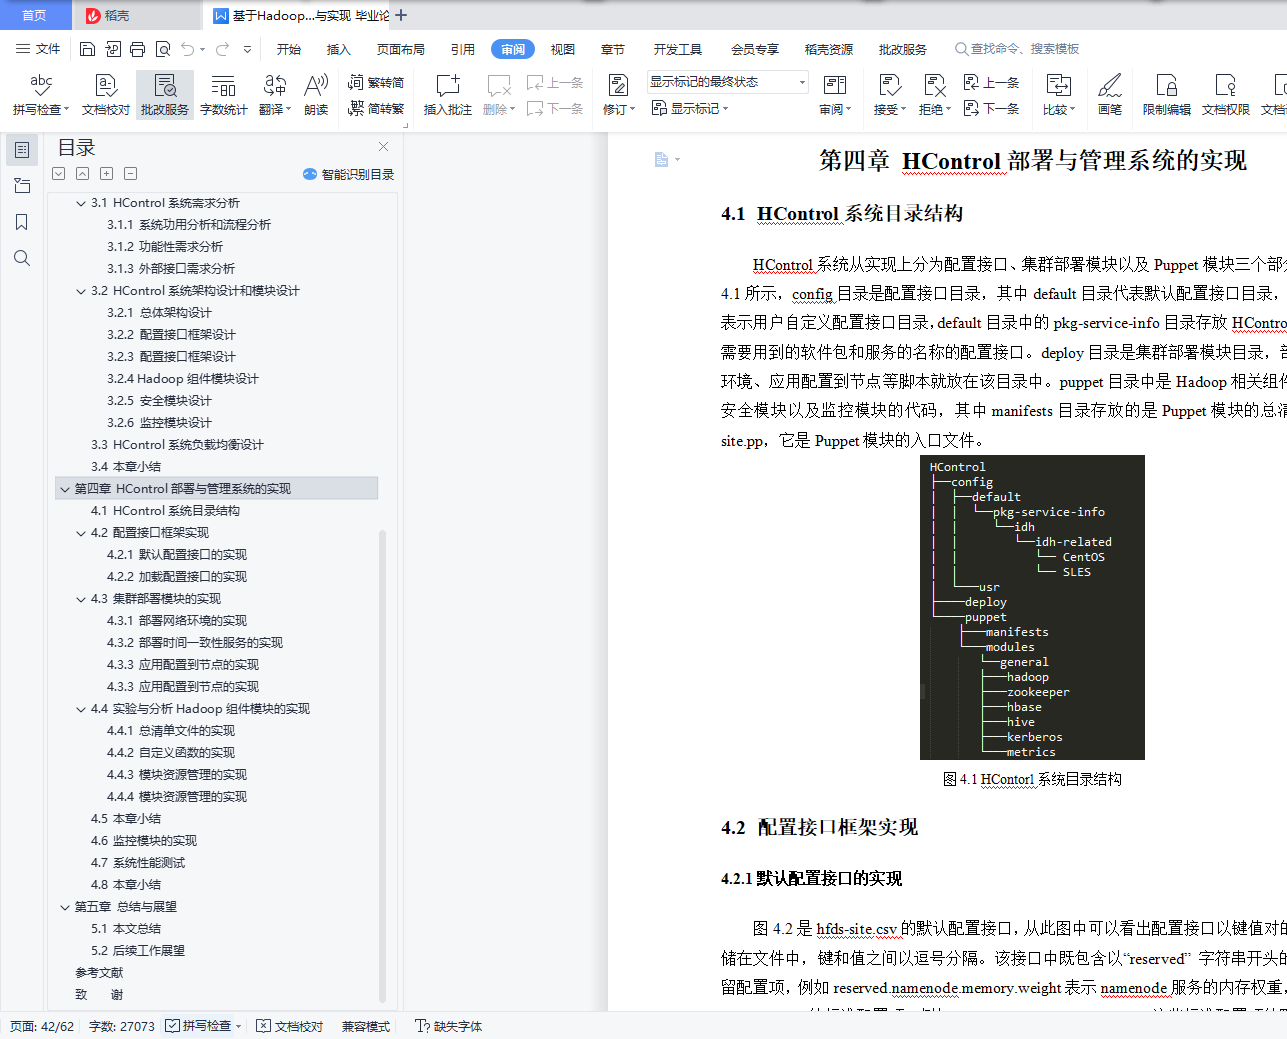The width and height of the screenshot is (1287, 1039).
Task: Open the spell check tool (拼写检查)
Action: coord(41,95)
